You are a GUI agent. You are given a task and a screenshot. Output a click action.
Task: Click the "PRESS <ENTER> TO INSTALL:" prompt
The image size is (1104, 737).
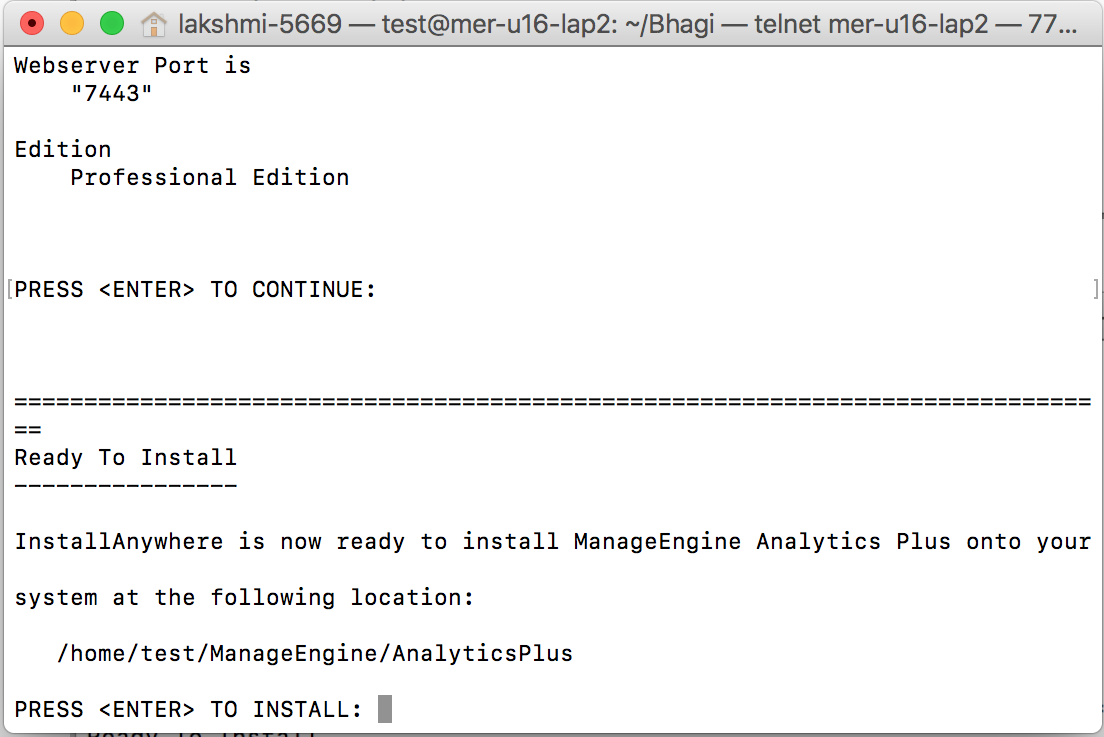click(188, 709)
